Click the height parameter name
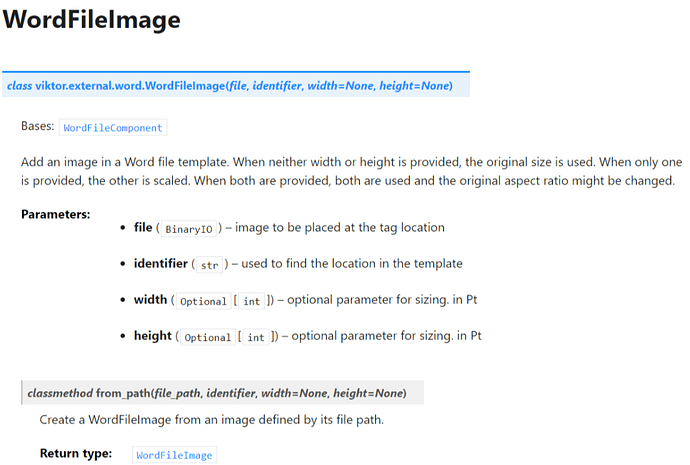 click(152, 336)
